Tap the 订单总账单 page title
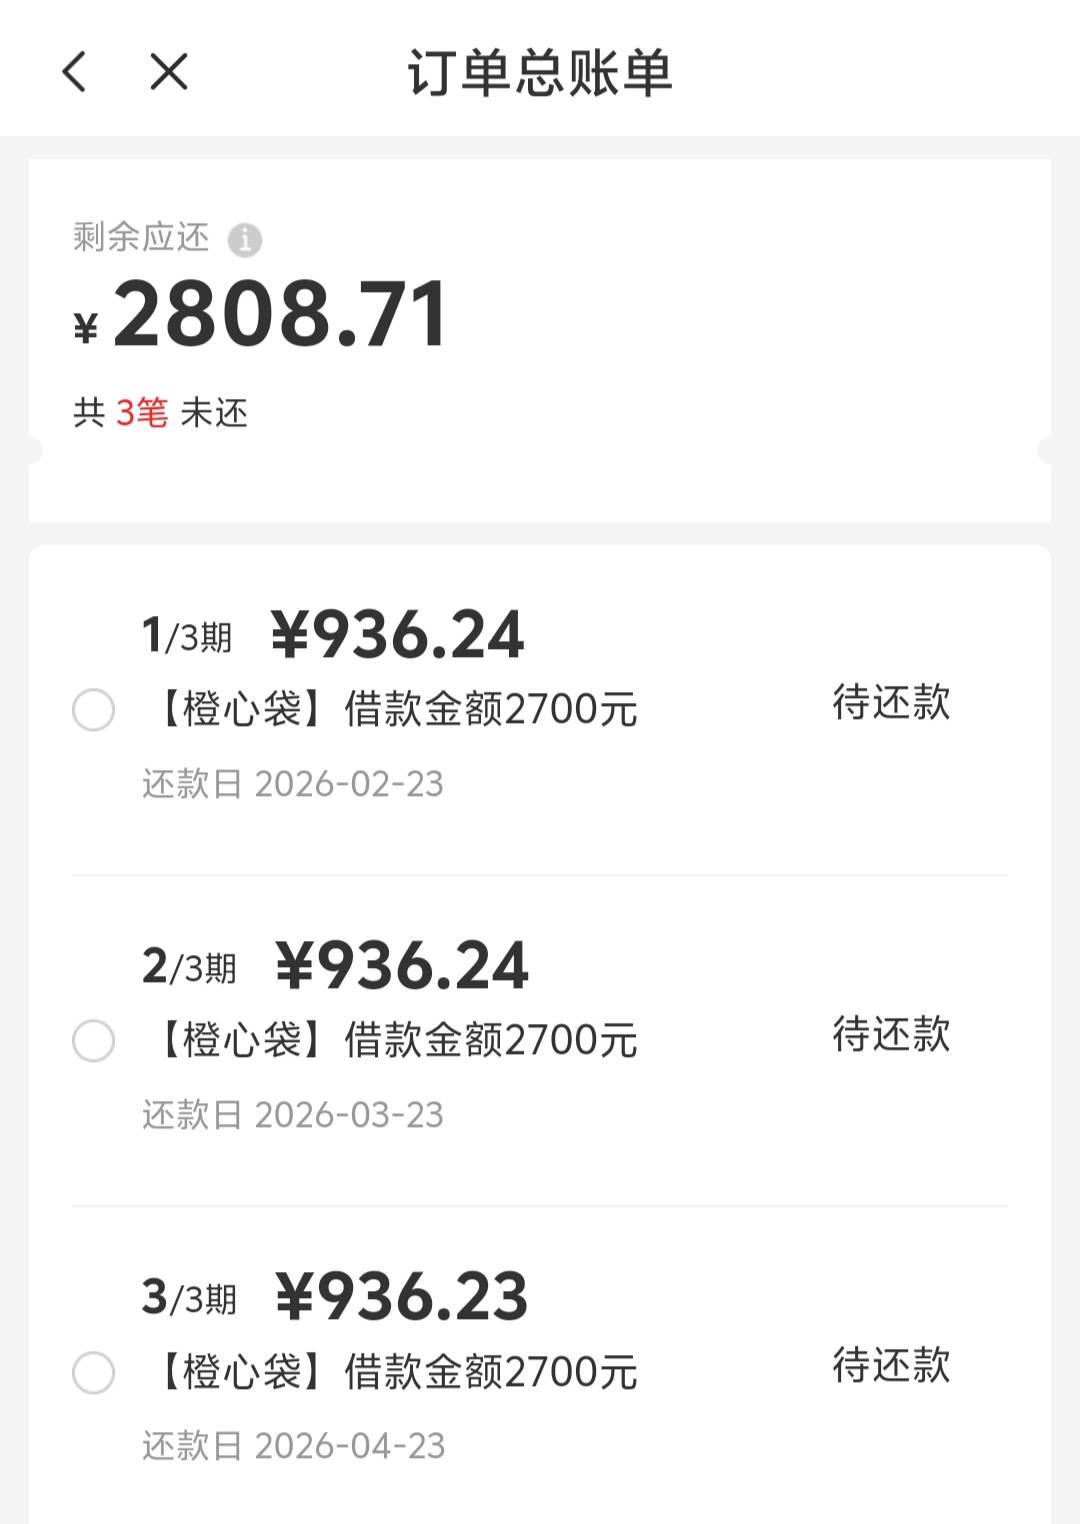The width and height of the screenshot is (1080, 1524). (539, 73)
